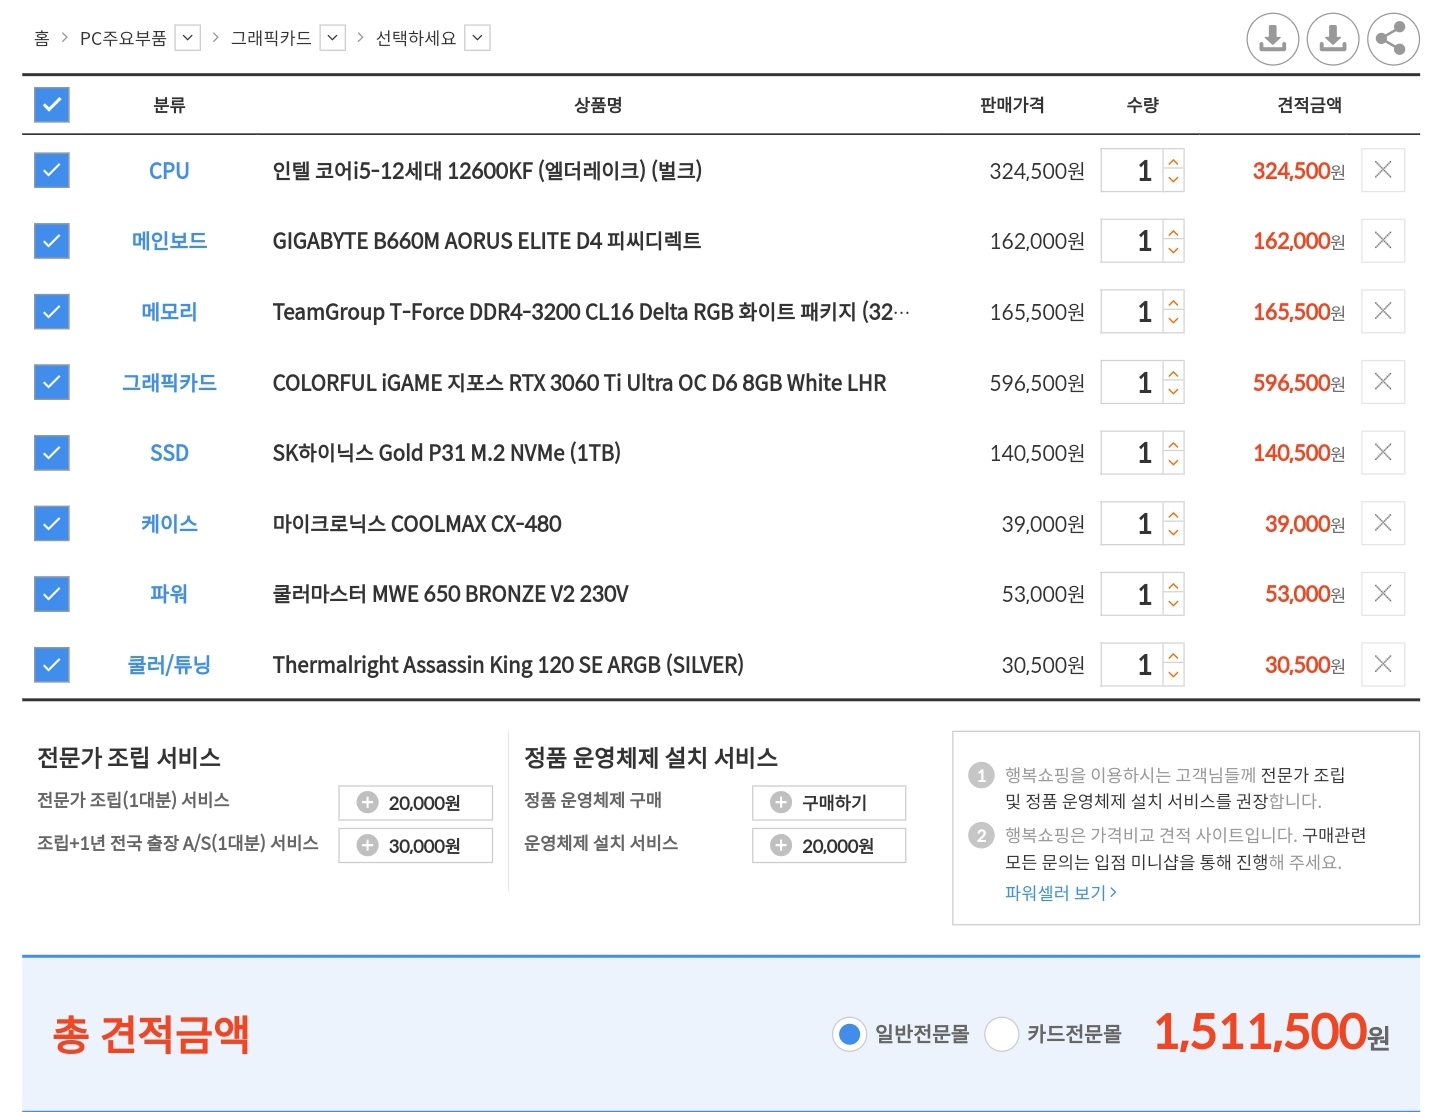Increase 그래픽카드 quantity with the up arrow
The height and width of the screenshot is (1112, 1440).
click(1174, 372)
